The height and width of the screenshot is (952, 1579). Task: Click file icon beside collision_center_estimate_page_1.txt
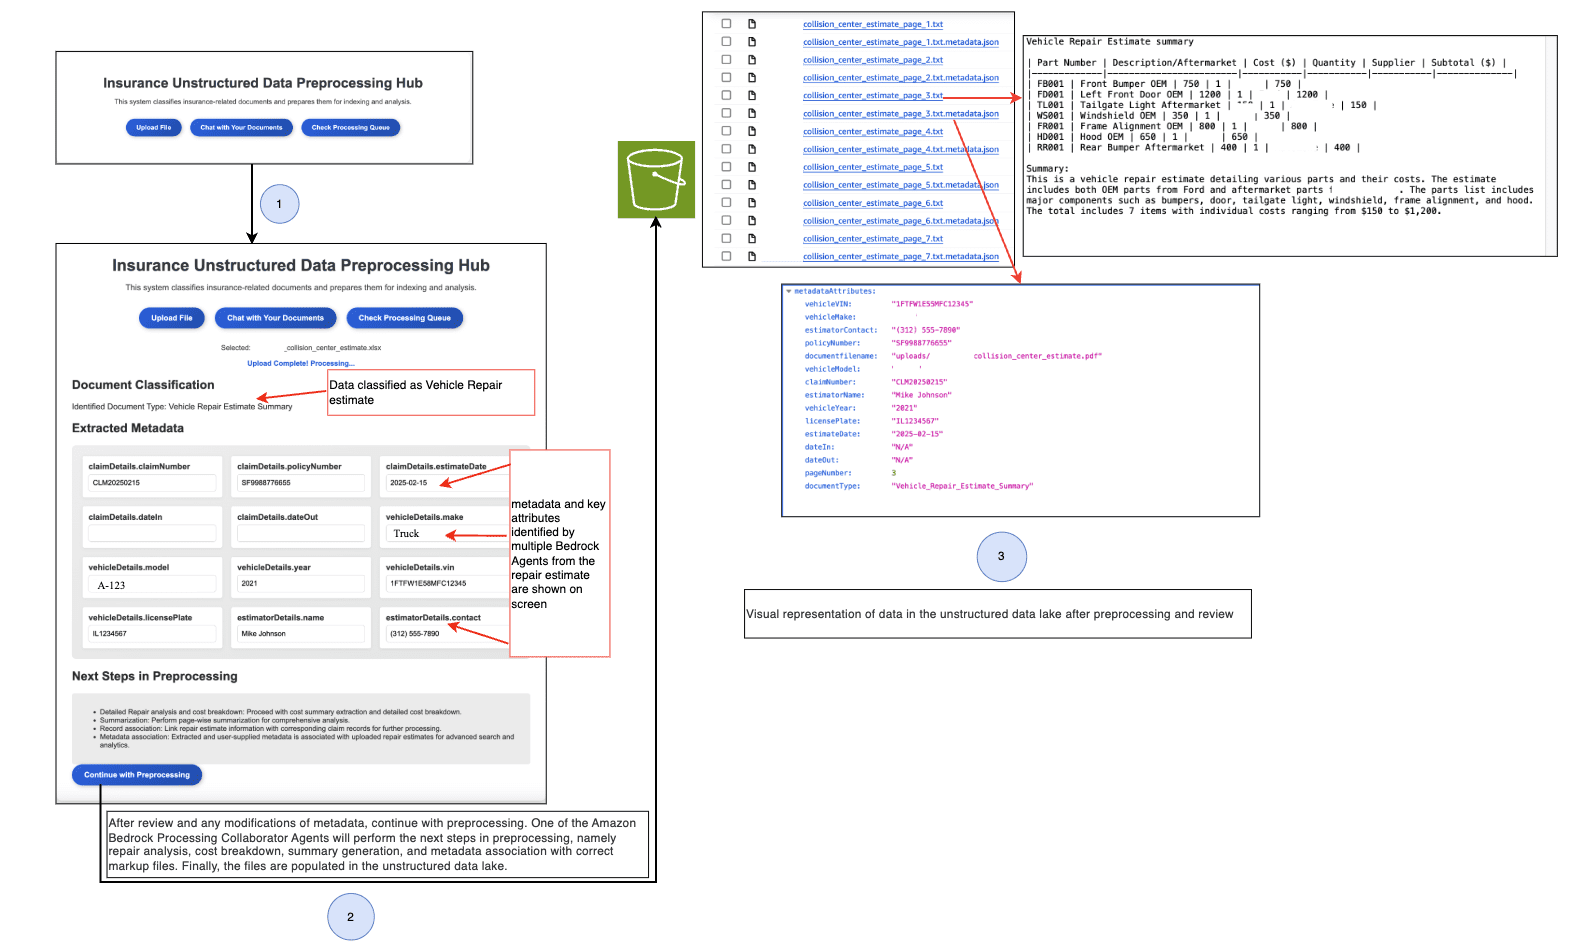(x=752, y=24)
